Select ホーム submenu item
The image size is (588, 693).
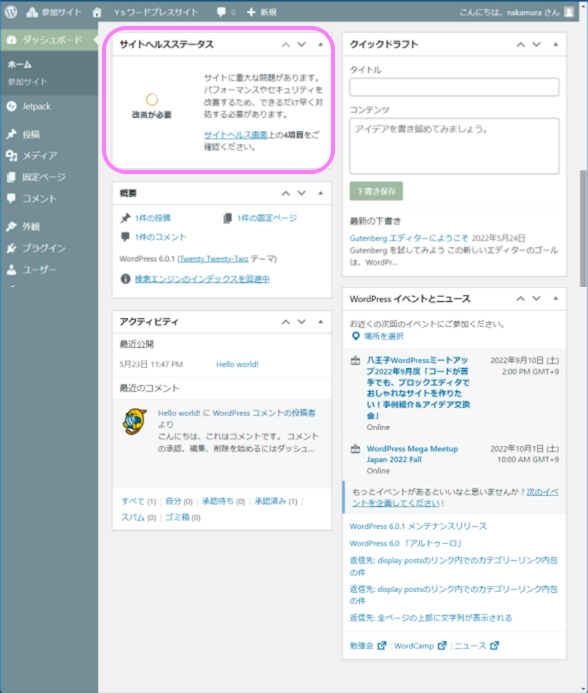19,65
